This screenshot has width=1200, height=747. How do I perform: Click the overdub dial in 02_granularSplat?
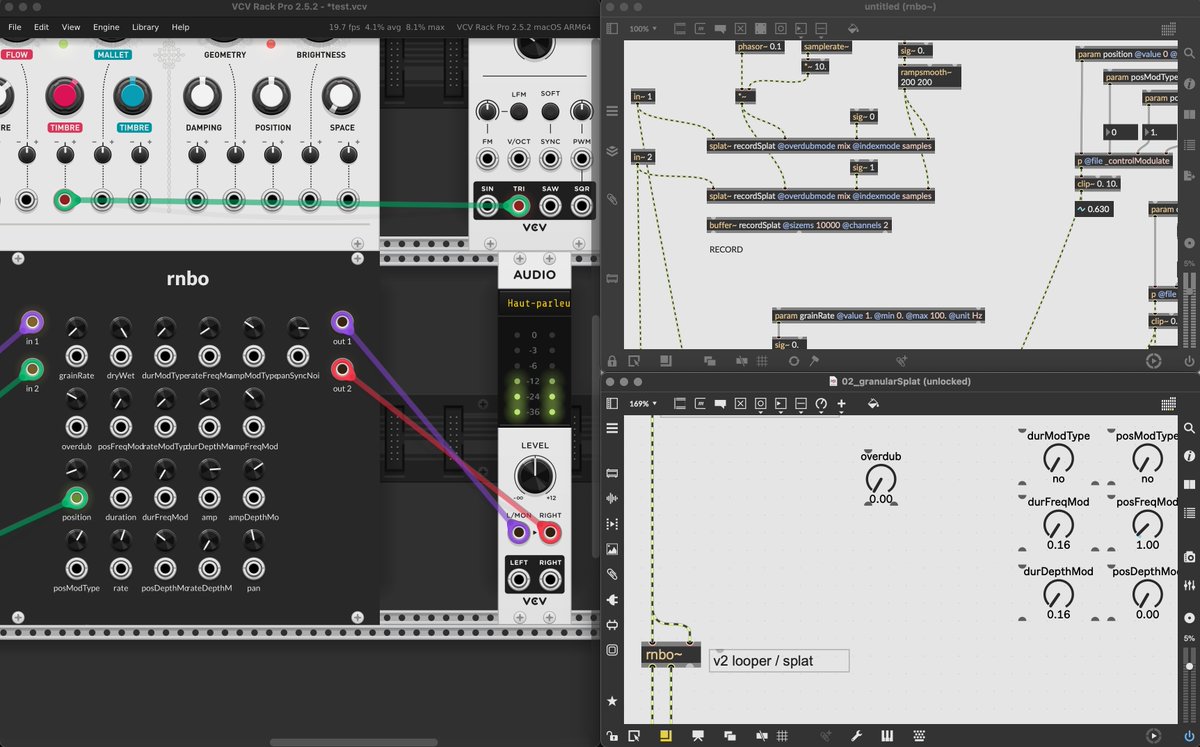coord(881,480)
